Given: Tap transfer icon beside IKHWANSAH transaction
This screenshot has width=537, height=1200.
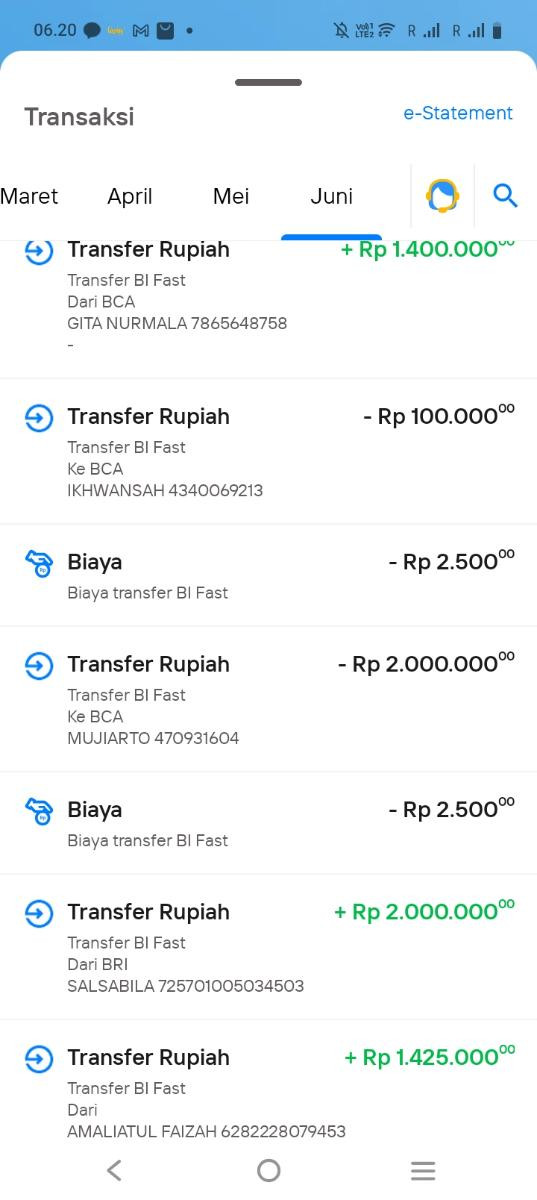Looking at the screenshot, I should [39, 418].
